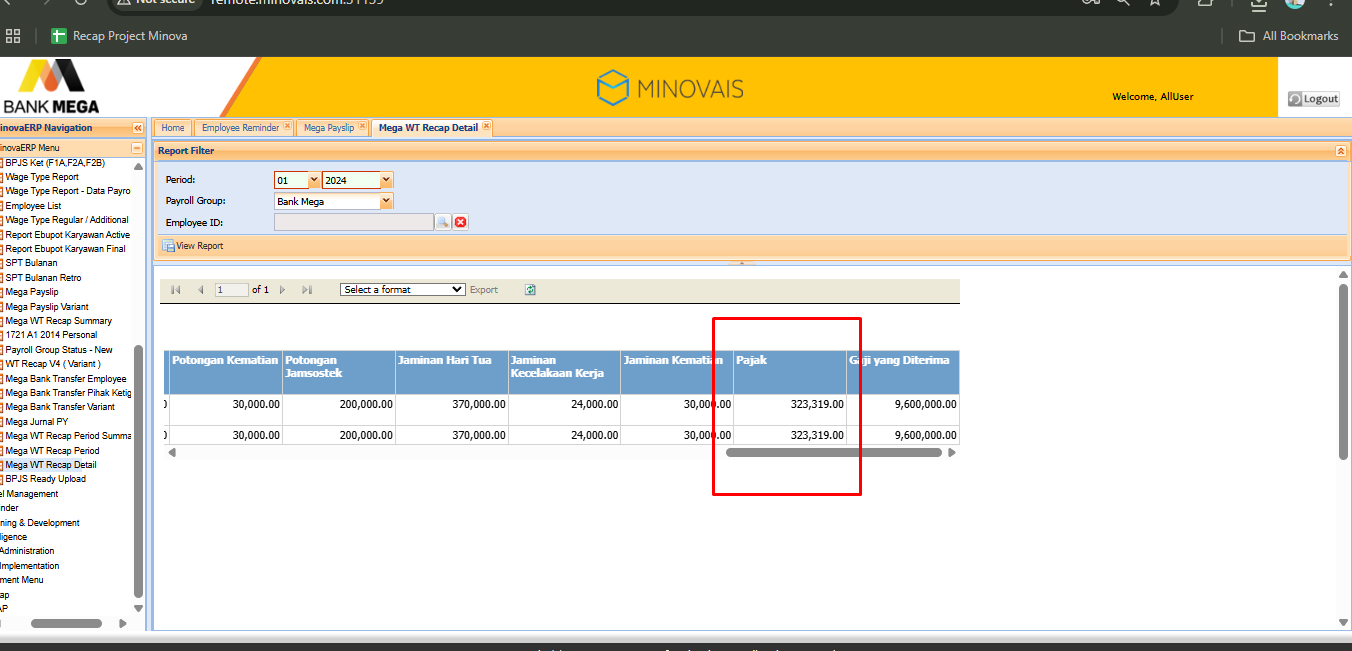Viewport: 1352px width, 651px height.
Task: Click the Employee ID input field
Action: point(354,222)
